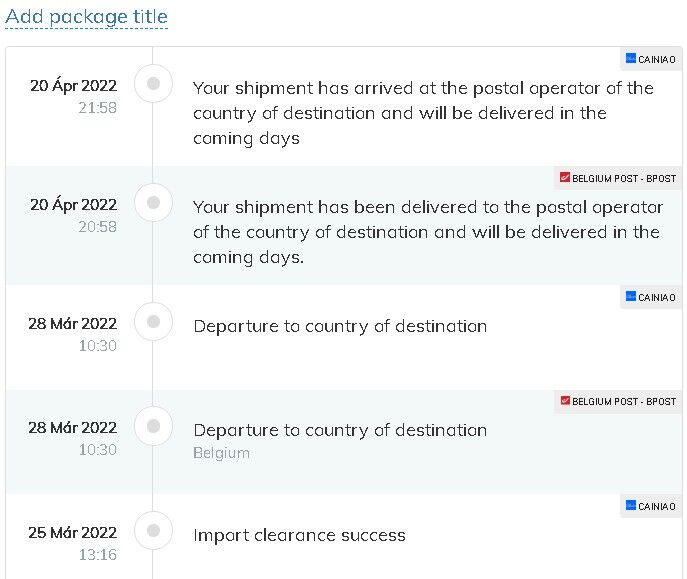
Task: Click first Departure to country of destination
Action: pyautogui.click(x=340, y=327)
